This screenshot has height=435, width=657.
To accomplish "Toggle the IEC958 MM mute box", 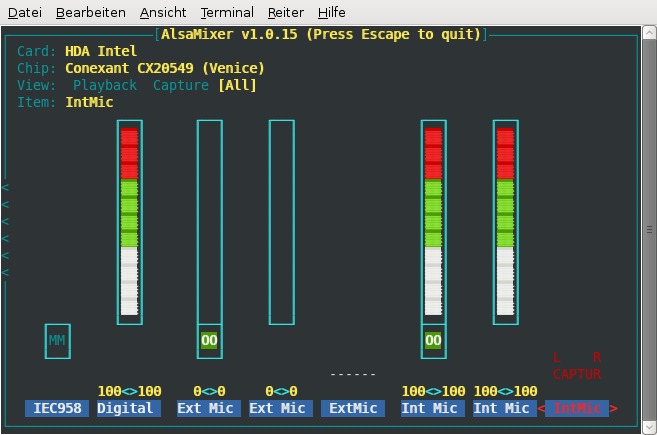I will pos(57,341).
